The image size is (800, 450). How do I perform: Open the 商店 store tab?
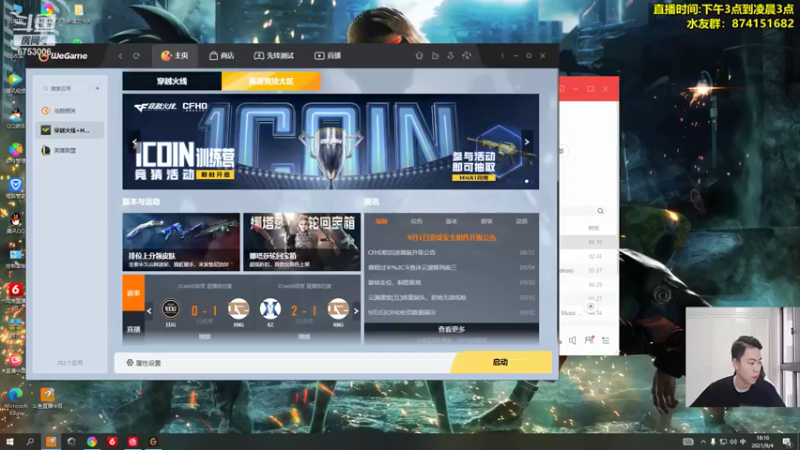pos(221,56)
